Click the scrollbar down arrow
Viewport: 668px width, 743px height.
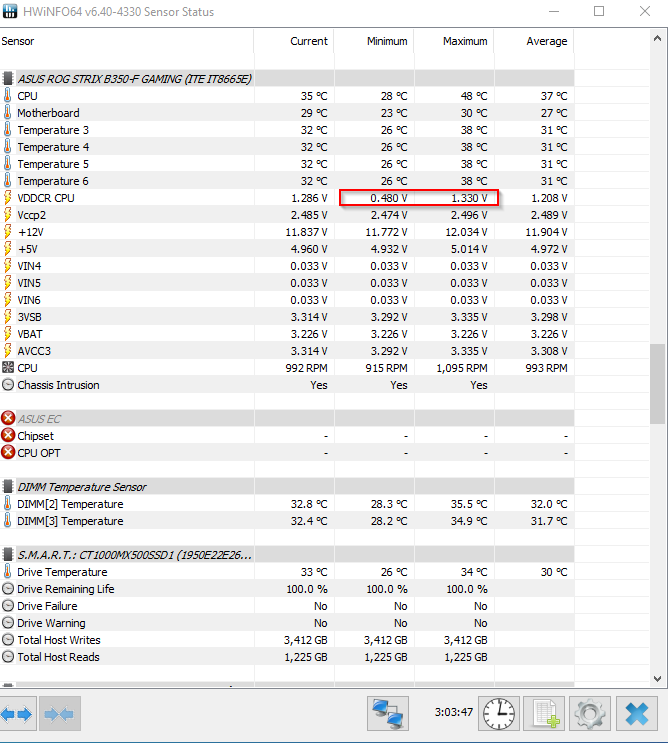pyautogui.click(x=658, y=679)
